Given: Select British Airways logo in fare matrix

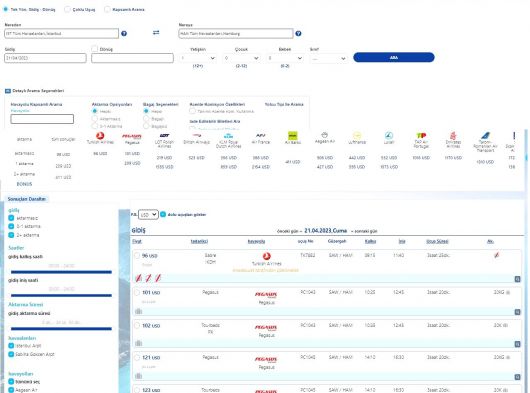Looking at the screenshot, I should tap(196, 136).
